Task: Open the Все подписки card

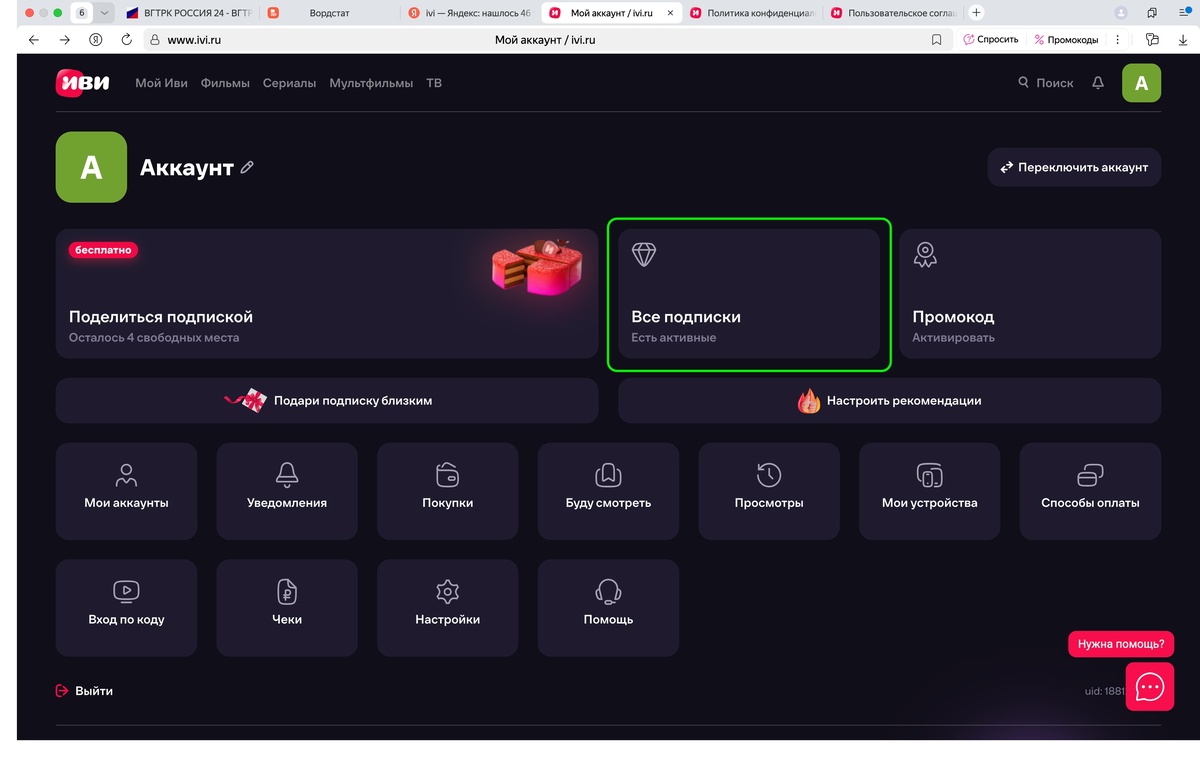Action: (x=749, y=294)
